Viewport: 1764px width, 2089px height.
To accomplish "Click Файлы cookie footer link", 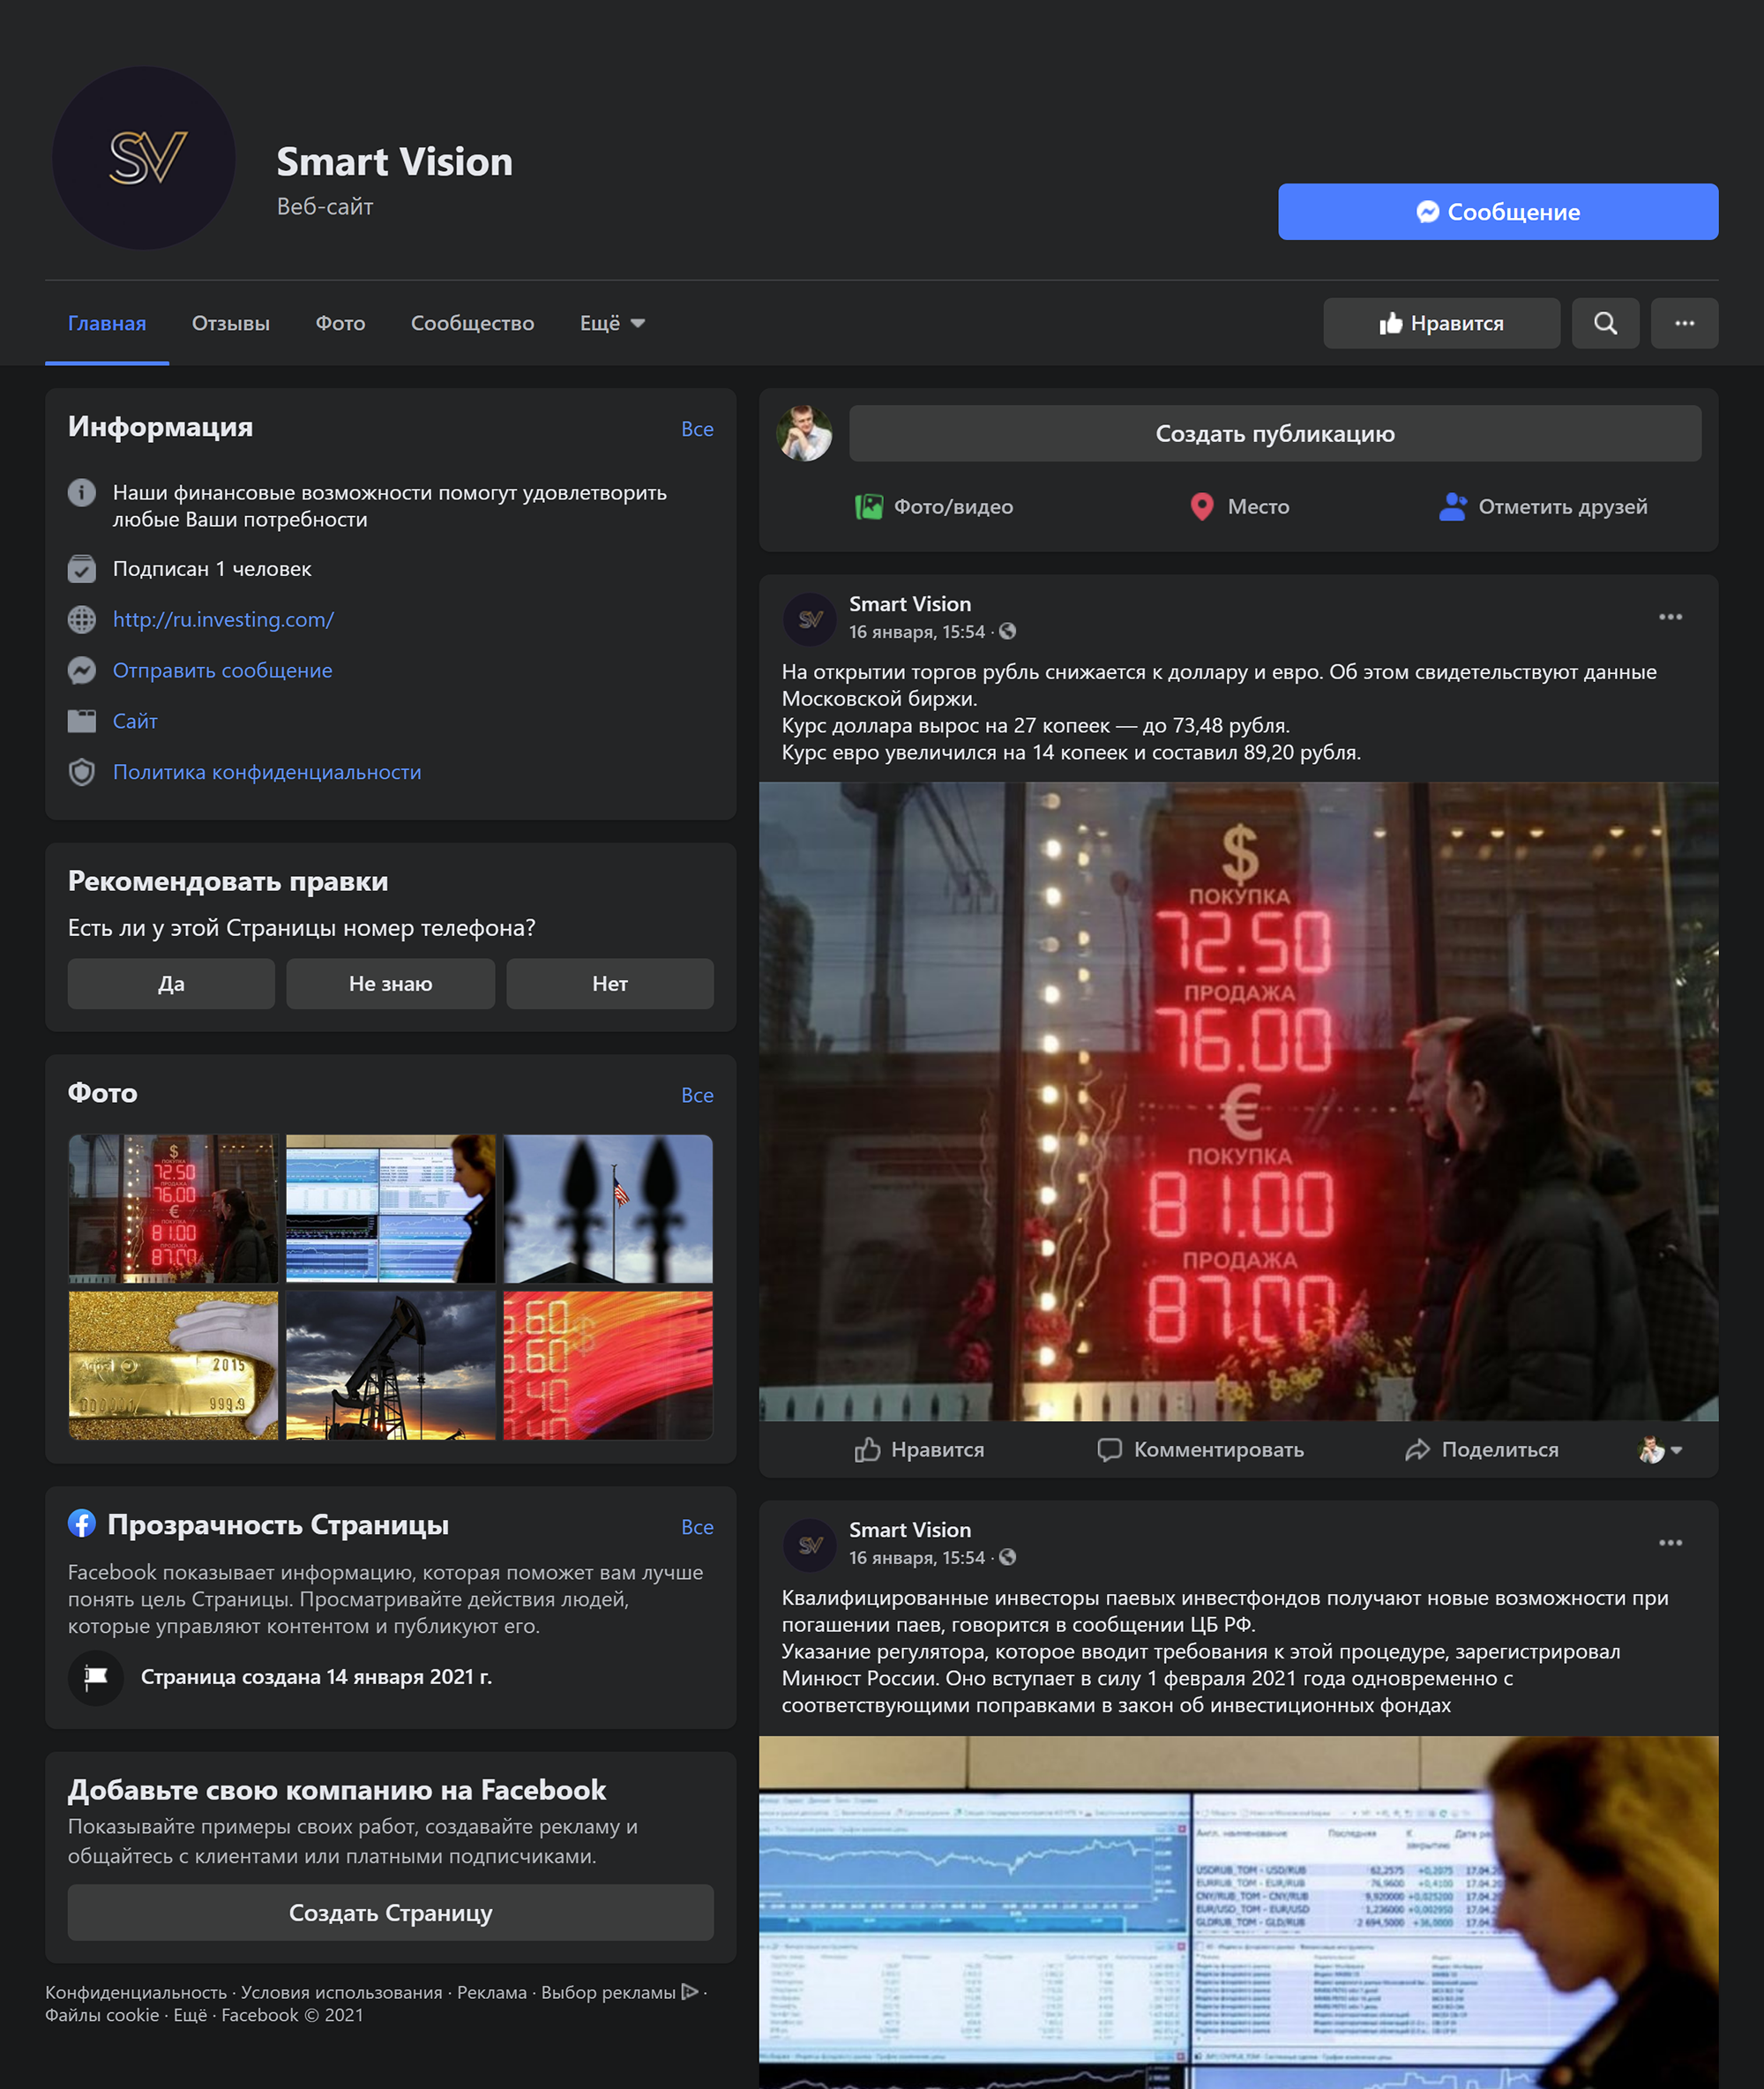I will [x=102, y=2015].
